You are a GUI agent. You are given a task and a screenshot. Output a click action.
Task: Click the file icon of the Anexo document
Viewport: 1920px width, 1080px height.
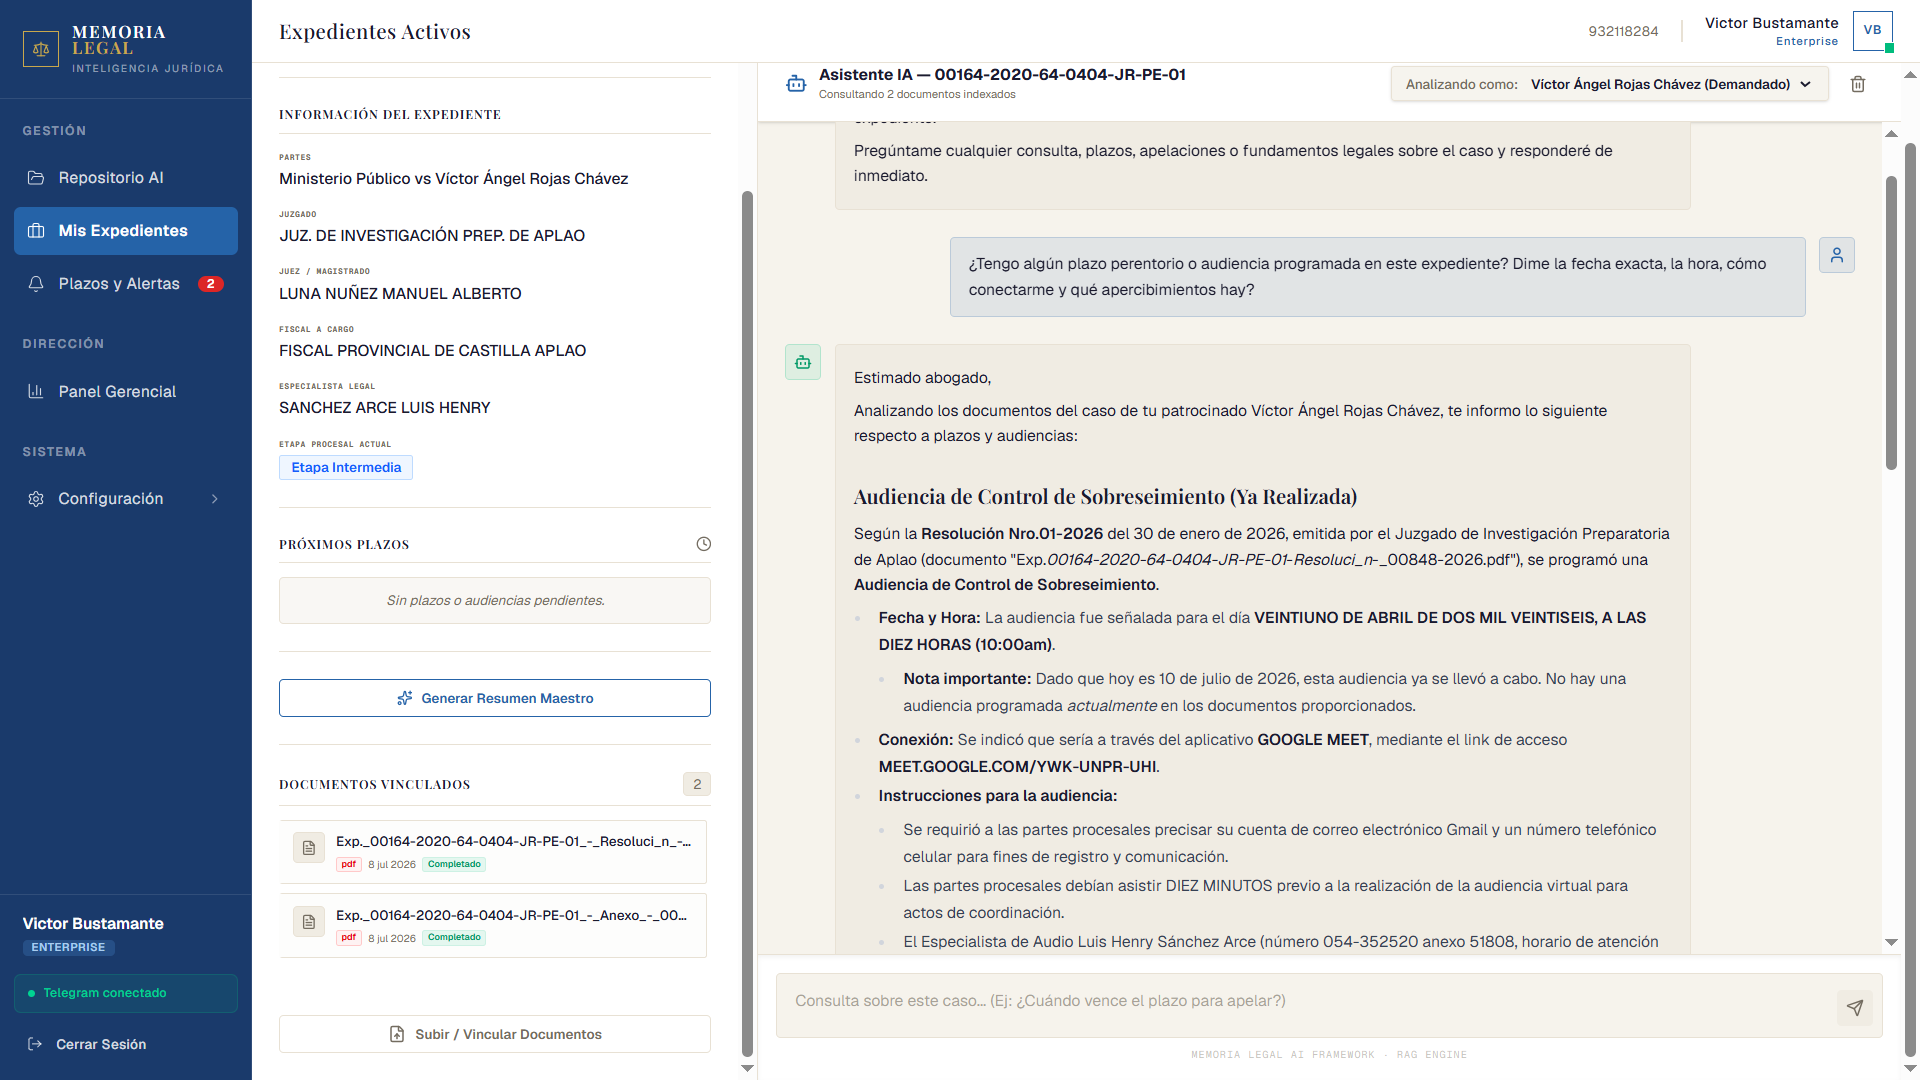309,921
